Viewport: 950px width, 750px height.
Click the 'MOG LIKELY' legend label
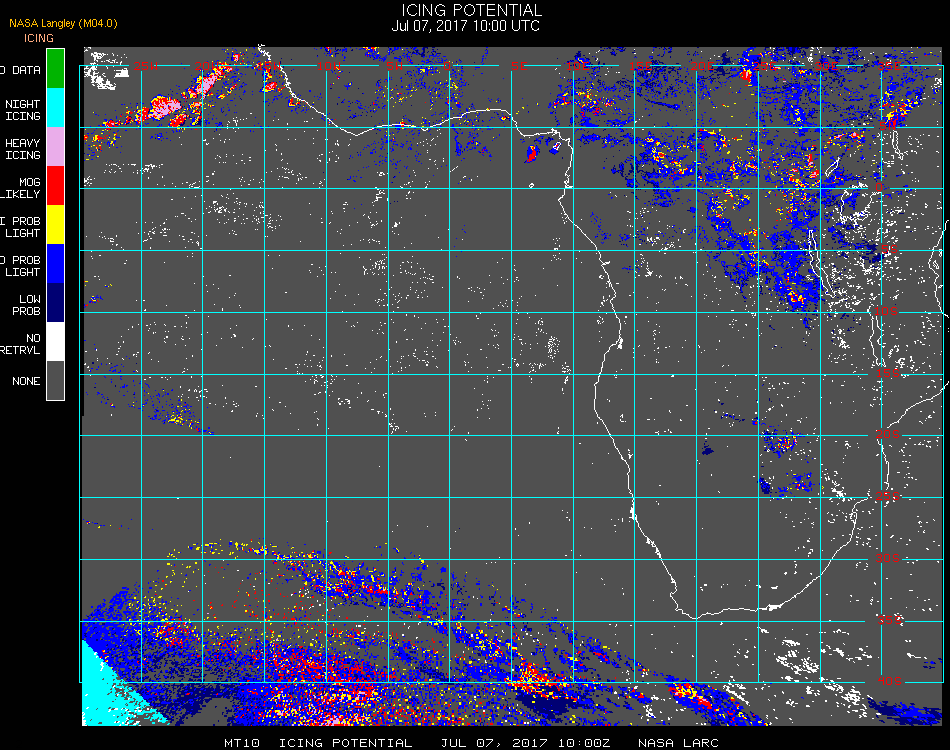pyautogui.click(x=22, y=188)
